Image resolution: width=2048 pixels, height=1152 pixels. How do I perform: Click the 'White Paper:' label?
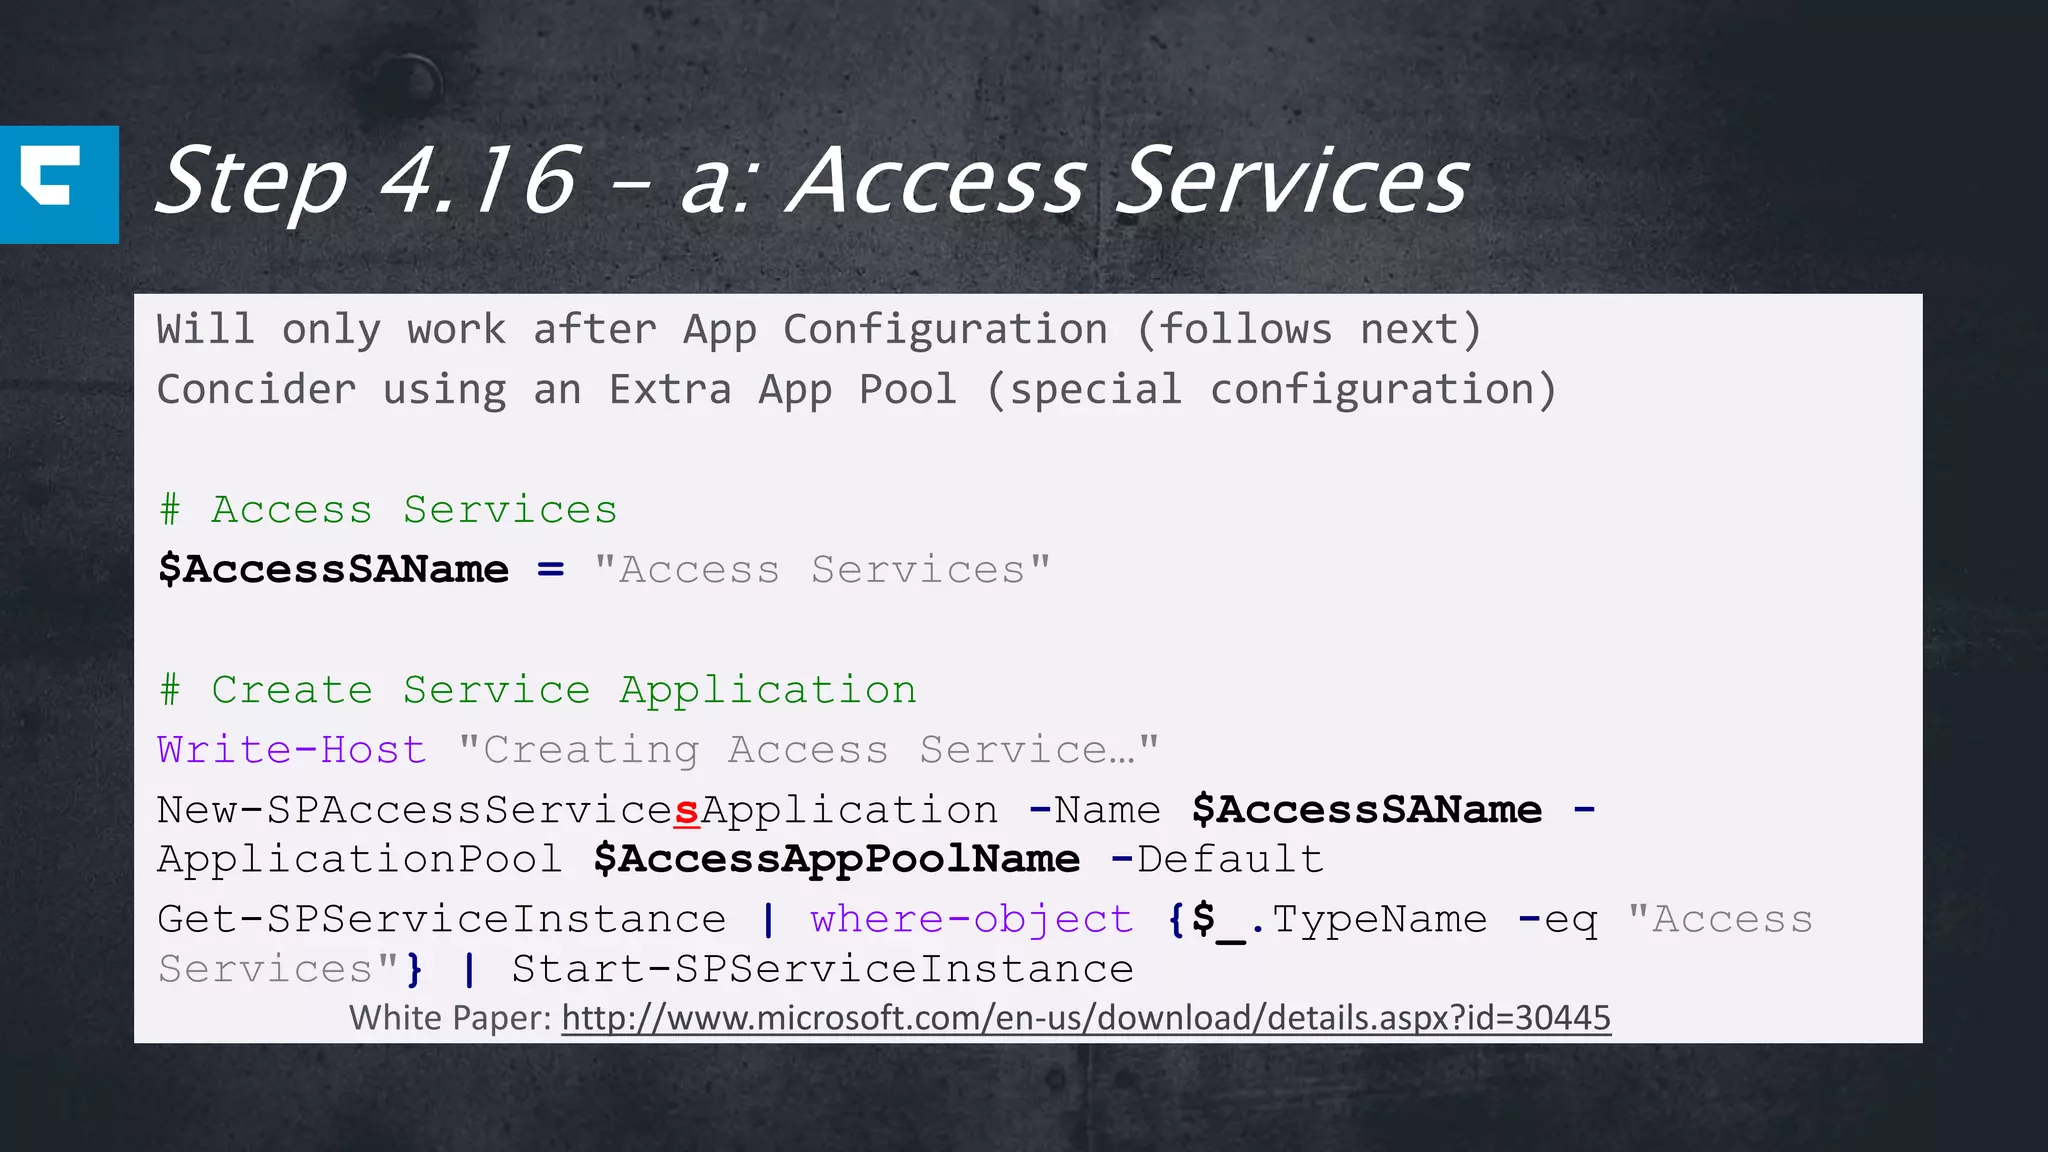click(450, 1018)
